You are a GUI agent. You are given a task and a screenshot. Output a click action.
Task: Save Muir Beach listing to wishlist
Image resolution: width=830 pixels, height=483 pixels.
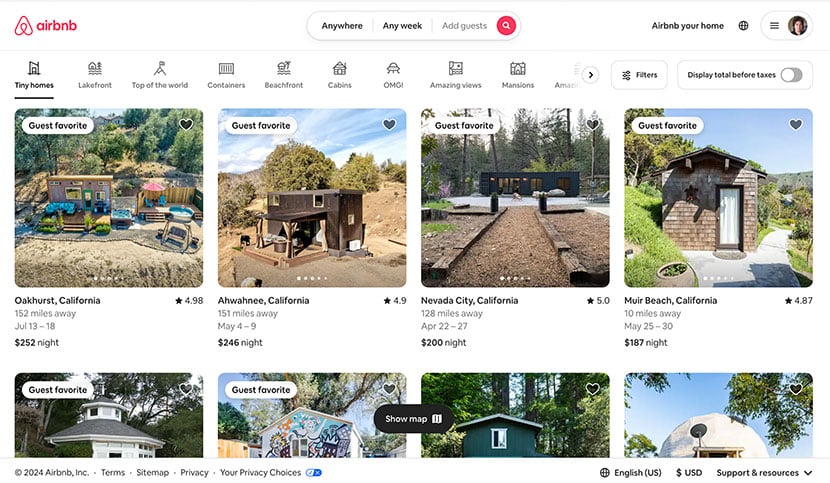pyautogui.click(x=796, y=125)
